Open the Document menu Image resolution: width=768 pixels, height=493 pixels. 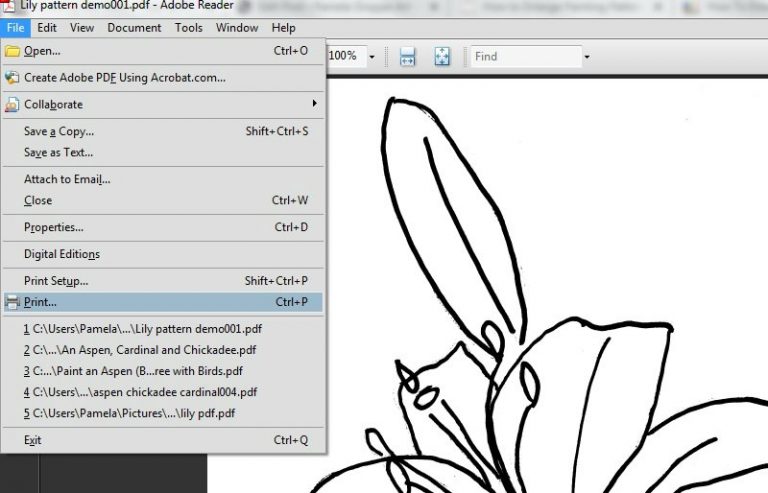pyautogui.click(x=134, y=28)
